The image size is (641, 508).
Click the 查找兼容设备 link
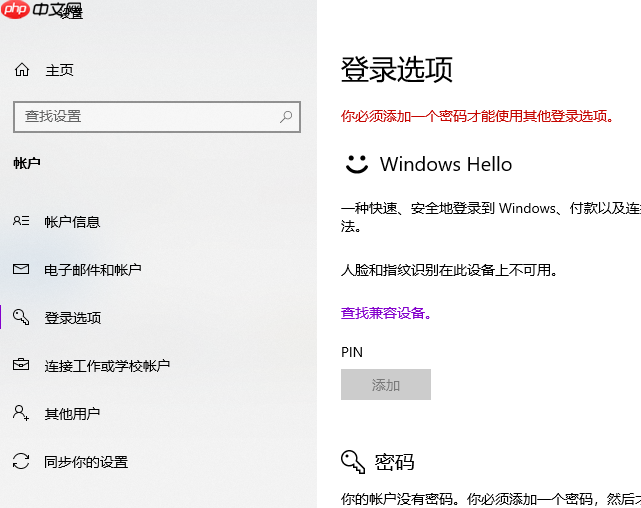(x=386, y=313)
